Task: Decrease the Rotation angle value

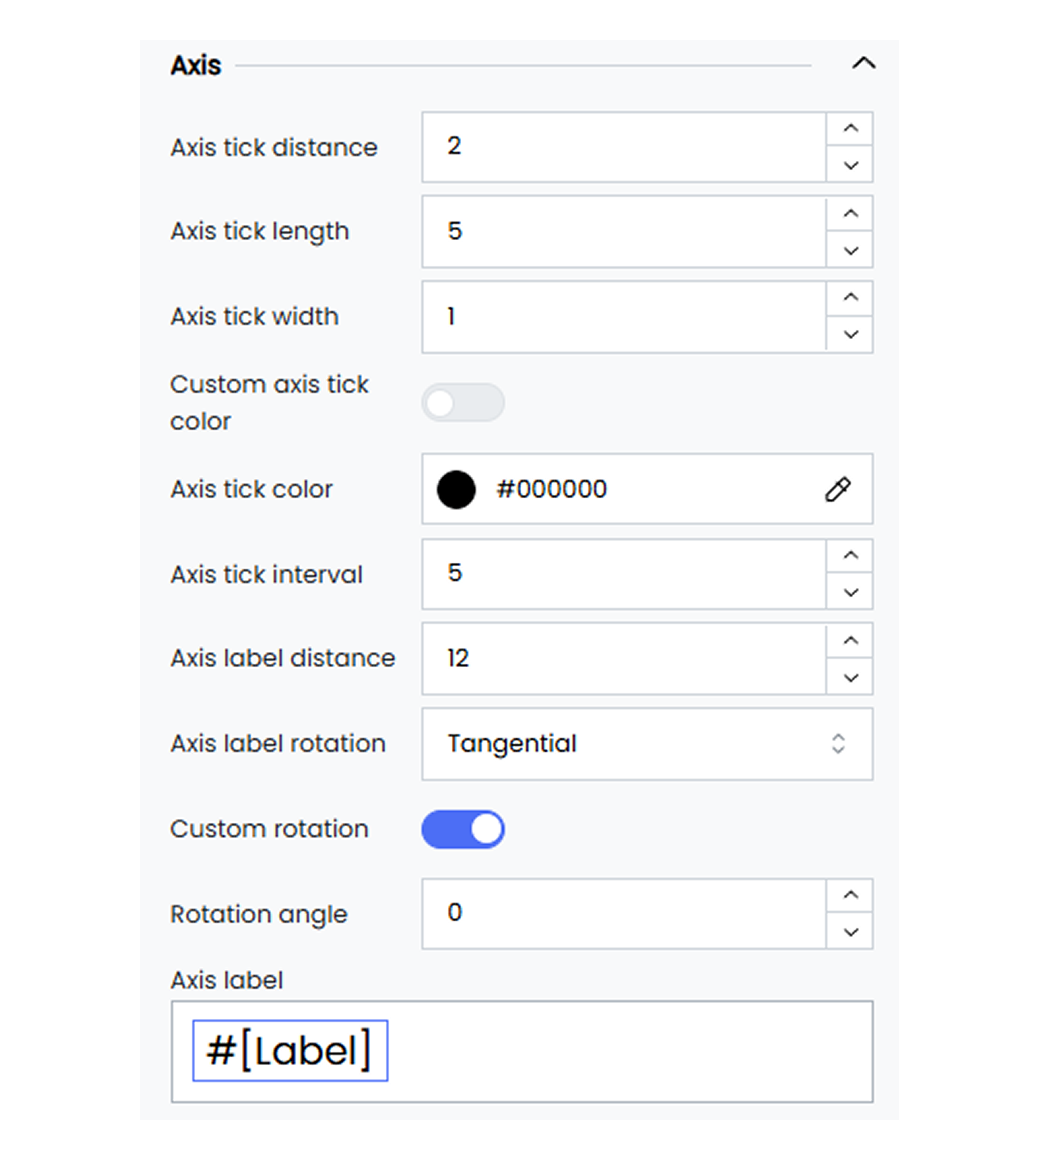Action: point(851,931)
